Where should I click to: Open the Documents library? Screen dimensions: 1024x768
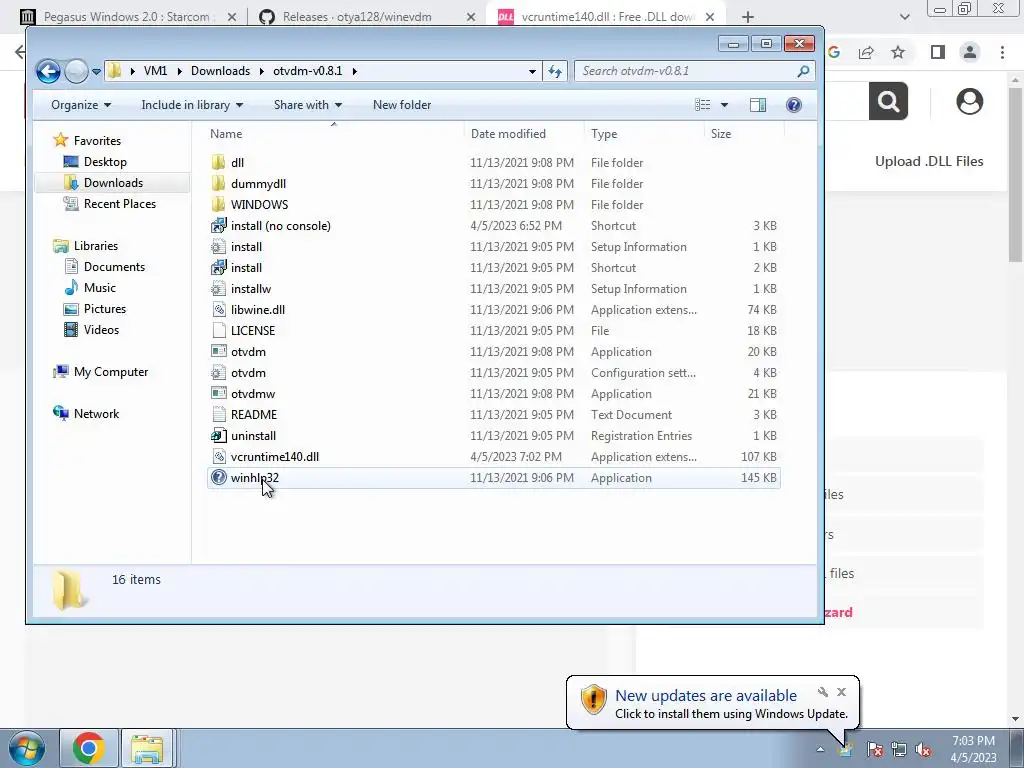114,266
